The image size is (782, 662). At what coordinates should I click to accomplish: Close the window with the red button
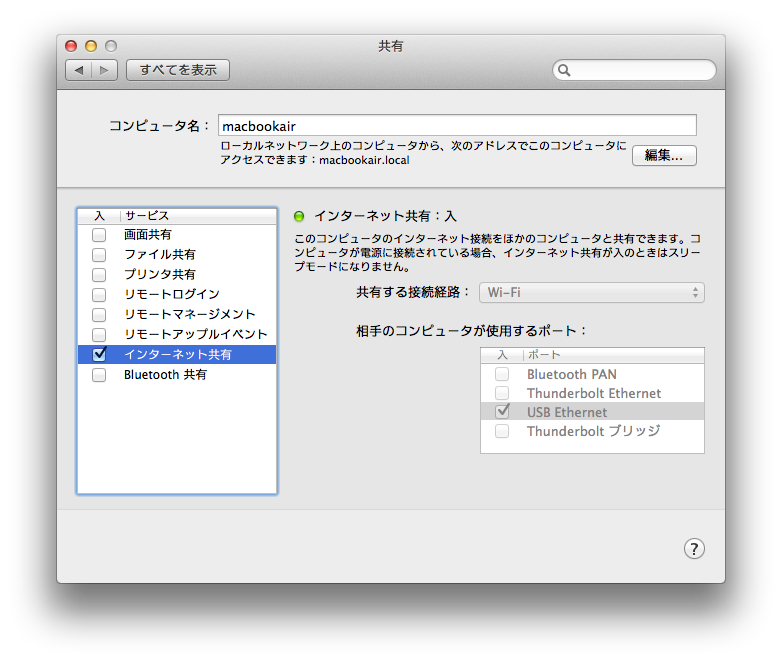tap(71, 46)
